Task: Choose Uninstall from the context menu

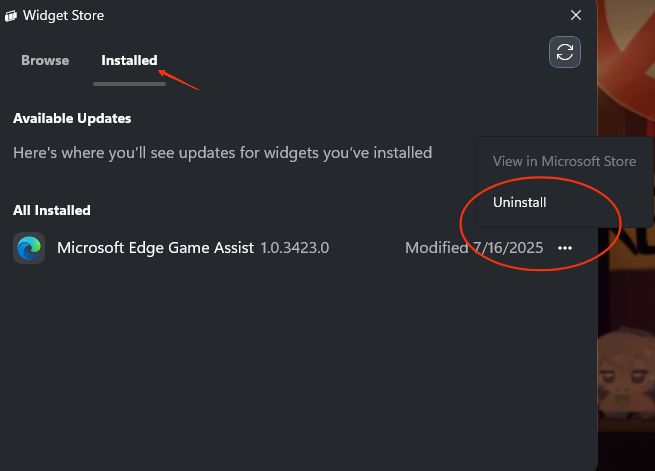Action: tap(519, 203)
